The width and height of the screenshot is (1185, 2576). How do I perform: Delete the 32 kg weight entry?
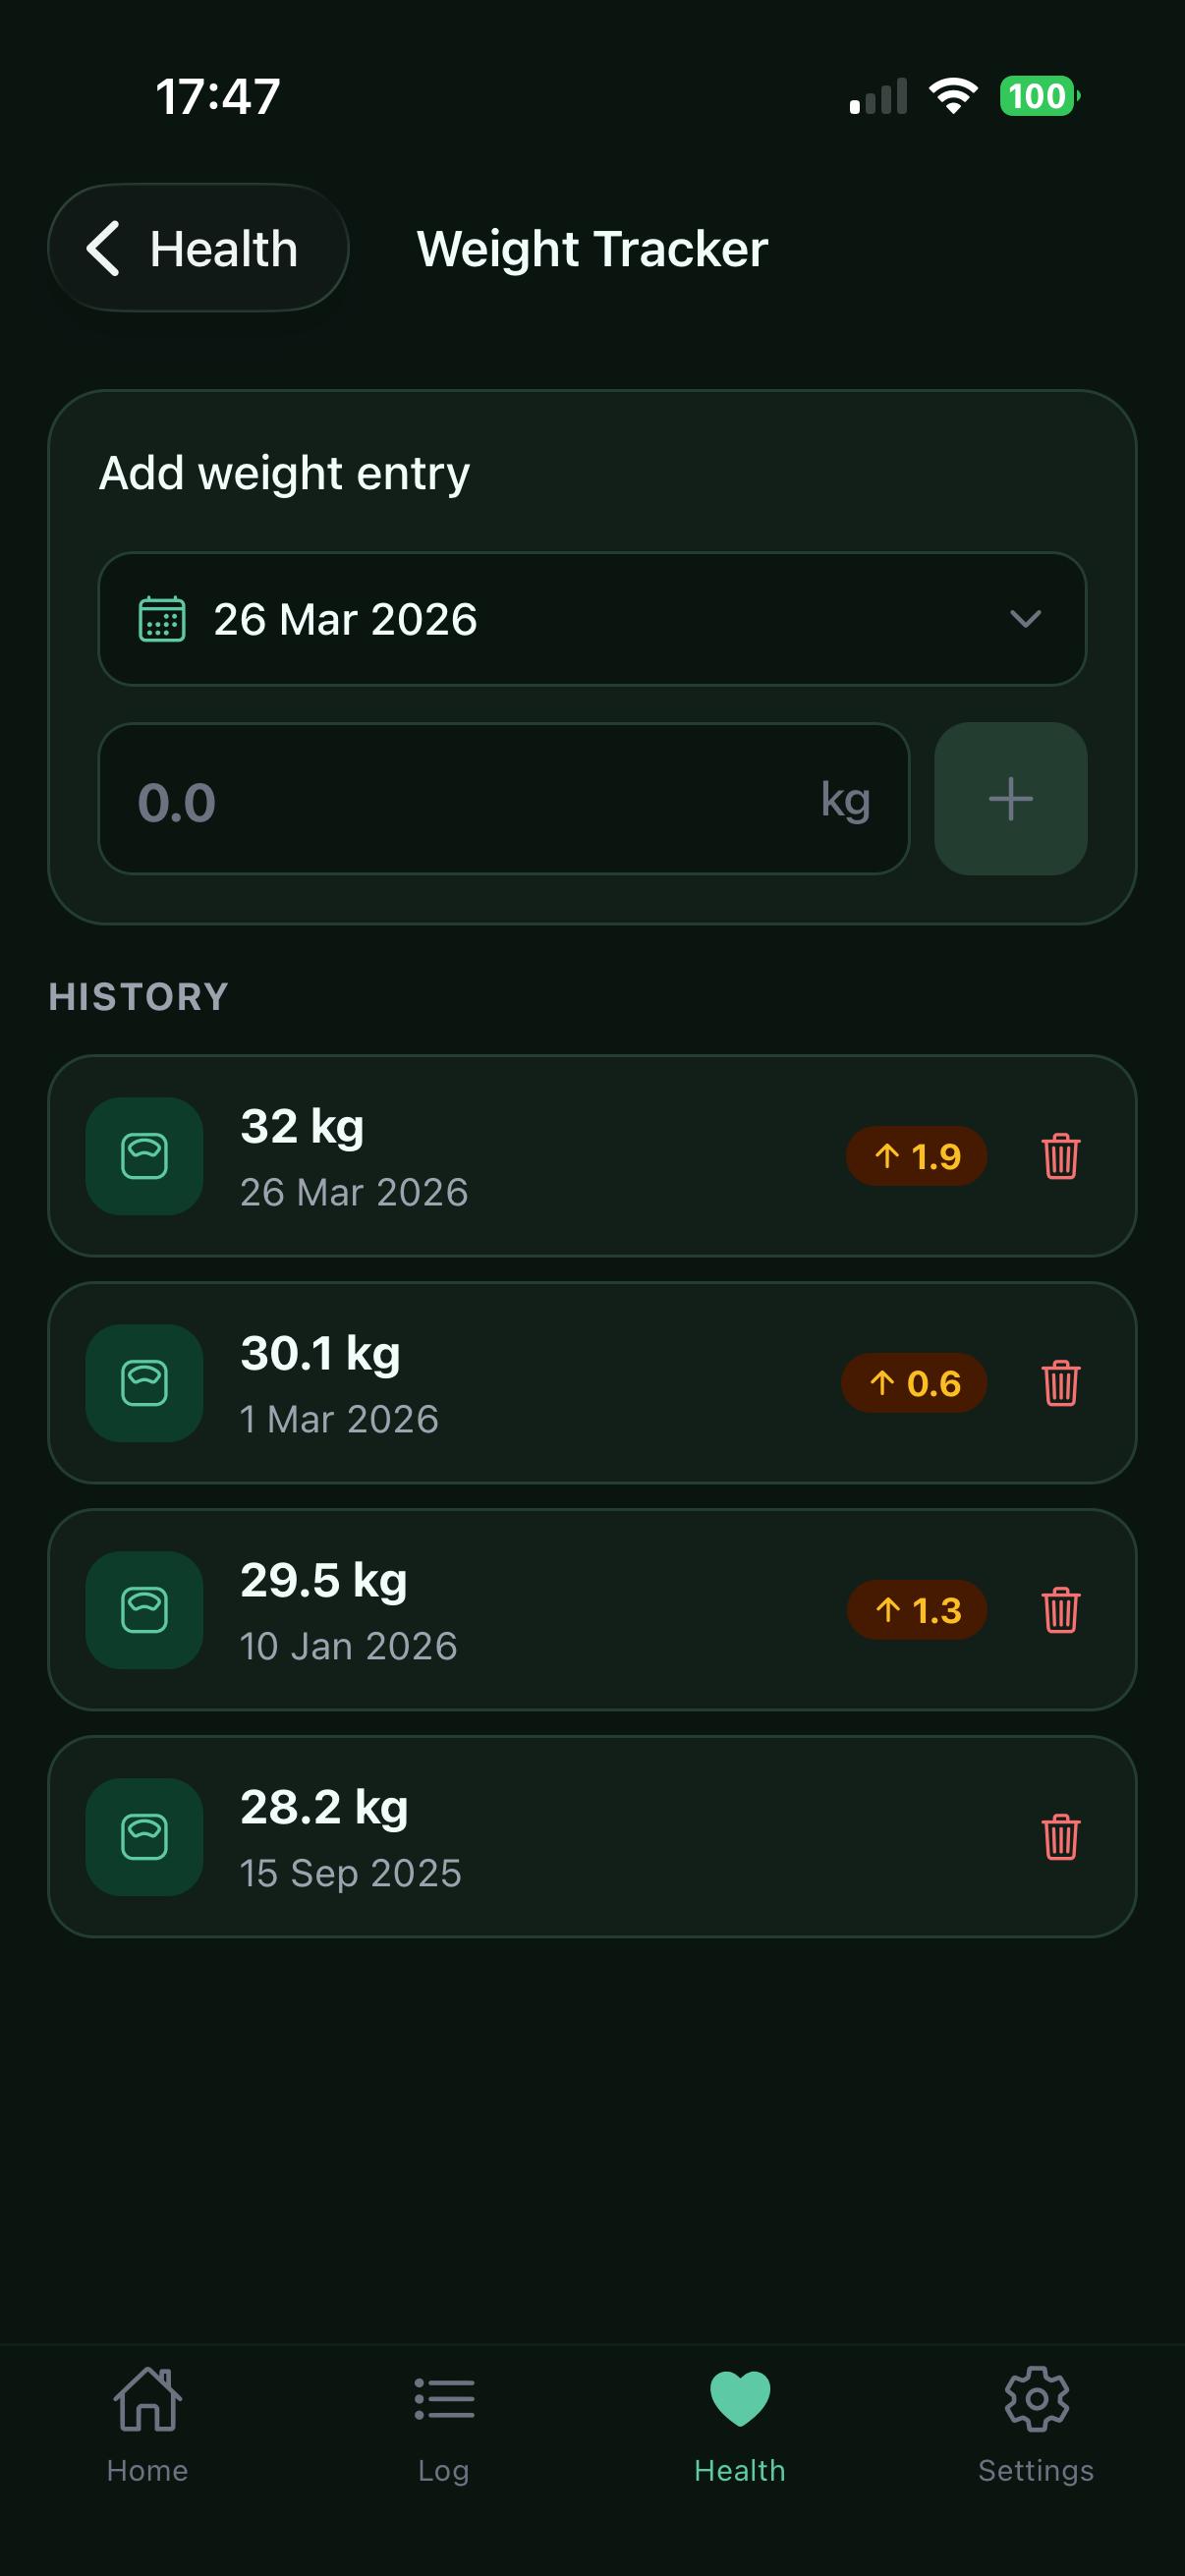coord(1060,1156)
